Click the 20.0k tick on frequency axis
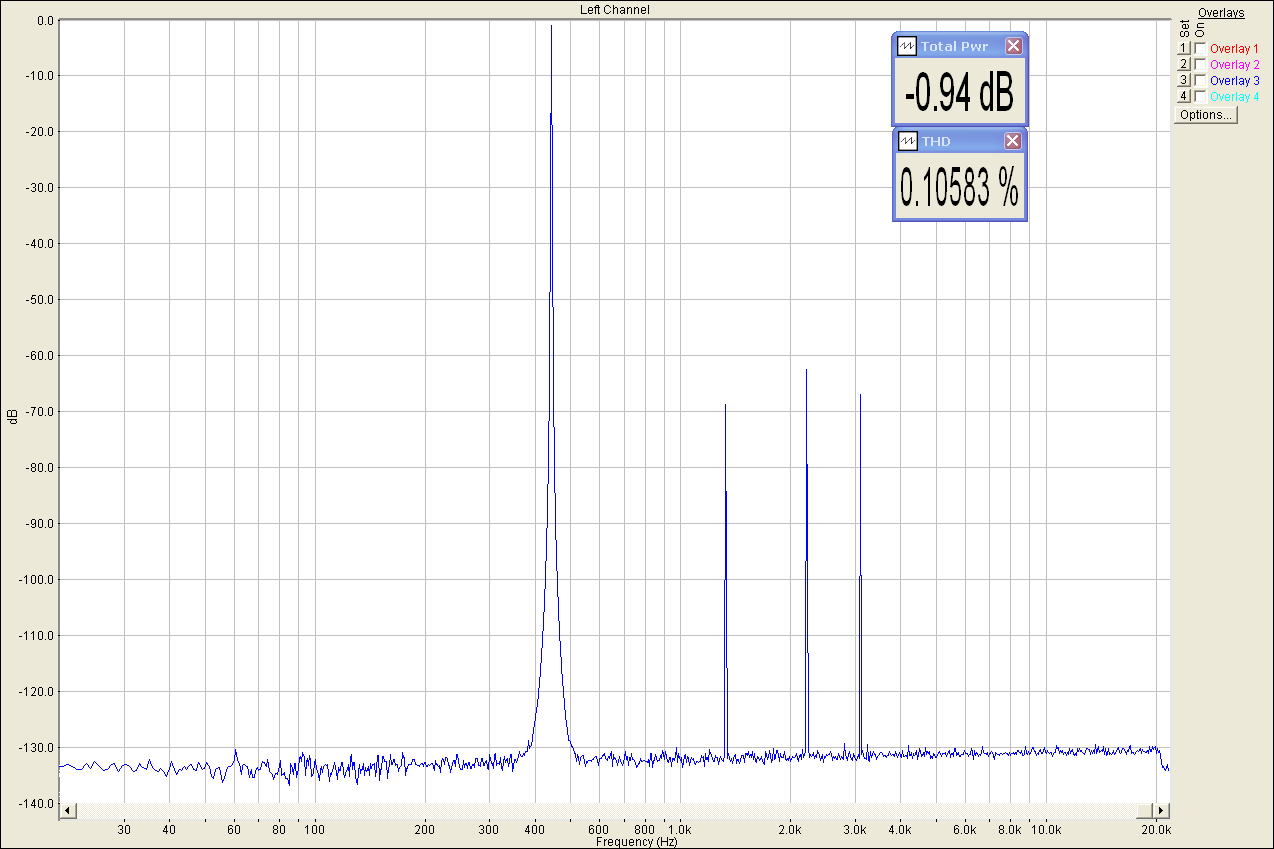Viewport: 1274px width, 849px height. click(1157, 829)
